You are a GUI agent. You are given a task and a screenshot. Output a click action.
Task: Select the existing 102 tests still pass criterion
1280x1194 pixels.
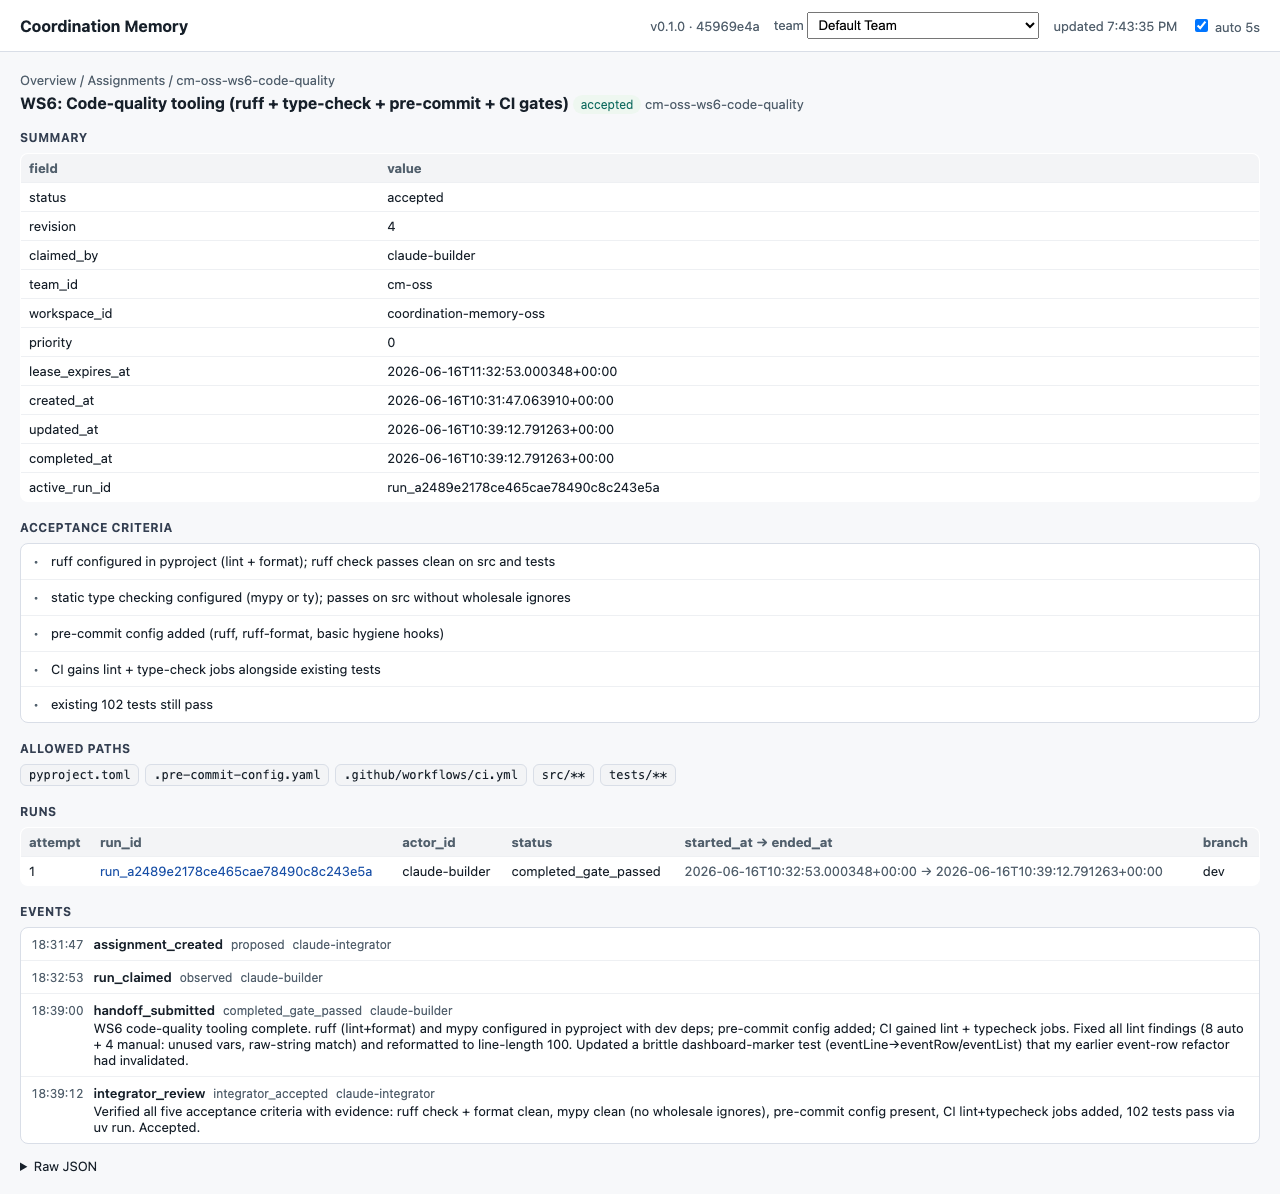pyautogui.click(x=640, y=704)
